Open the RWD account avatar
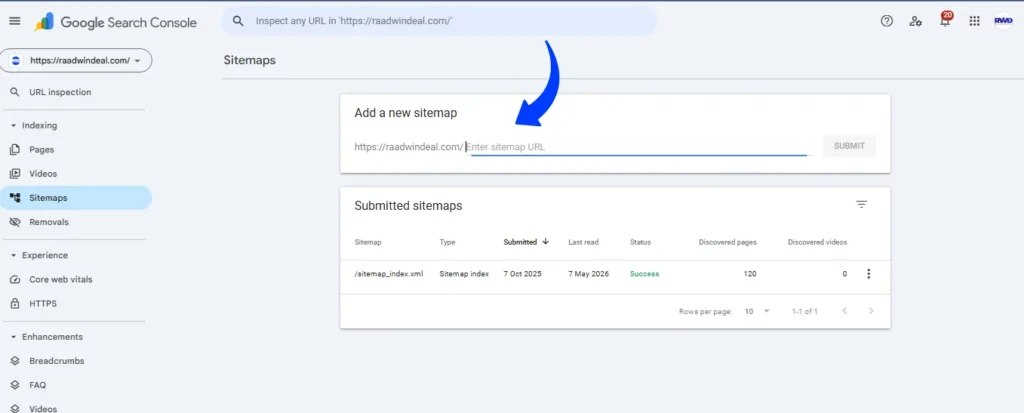Viewport: 1024px width, 413px height. (1003, 21)
